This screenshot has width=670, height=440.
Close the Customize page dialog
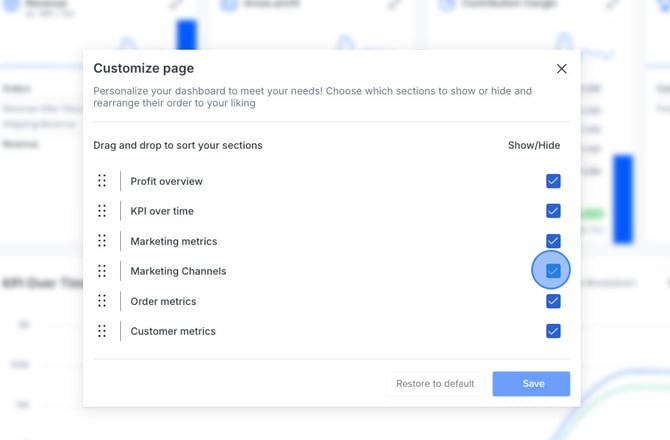pos(561,69)
